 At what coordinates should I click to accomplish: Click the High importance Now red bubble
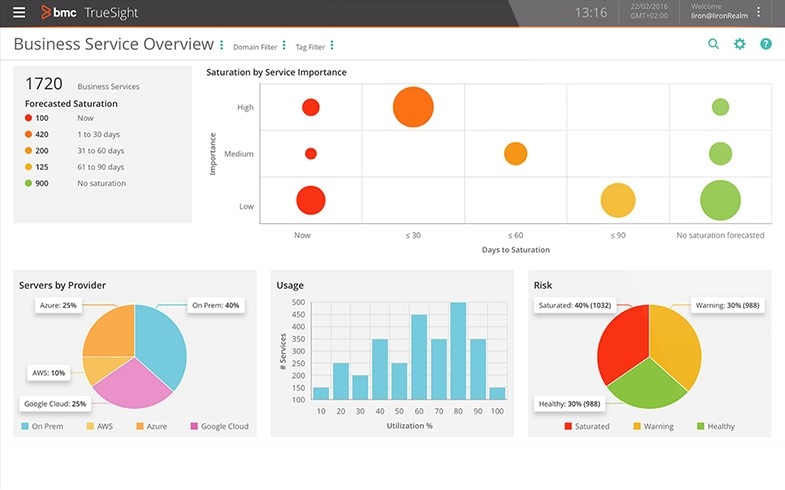click(x=311, y=107)
